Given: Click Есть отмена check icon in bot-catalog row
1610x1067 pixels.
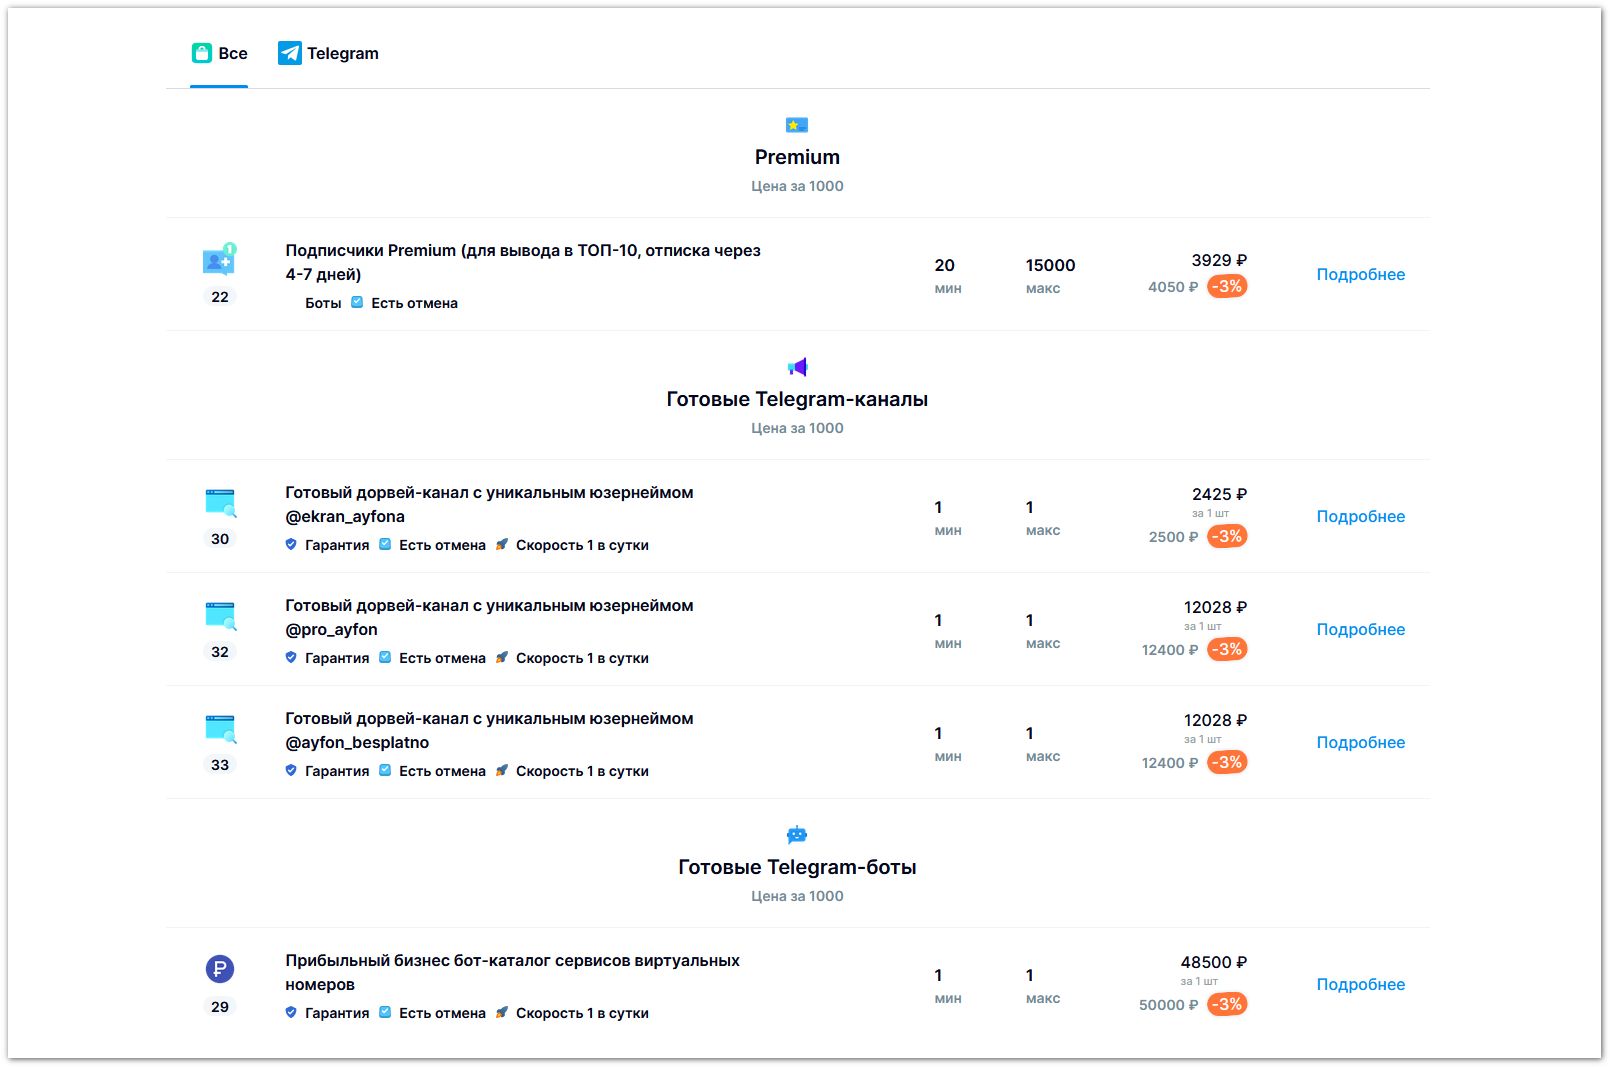Looking at the screenshot, I should click(x=385, y=1013).
